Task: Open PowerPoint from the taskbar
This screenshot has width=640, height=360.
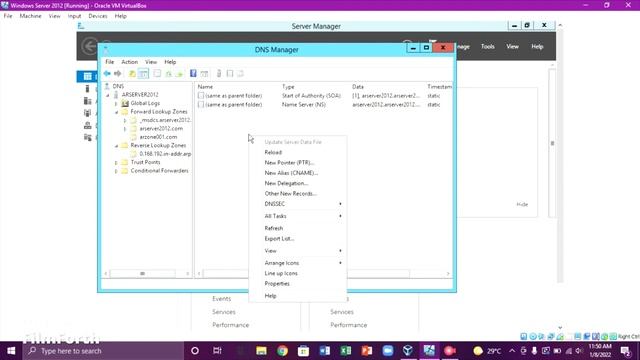Action: 367,351
